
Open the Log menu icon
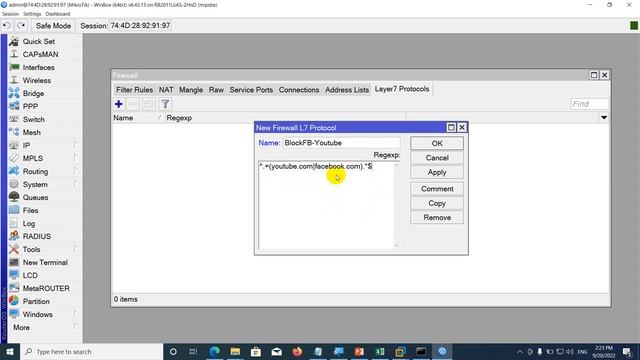click(x=14, y=223)
